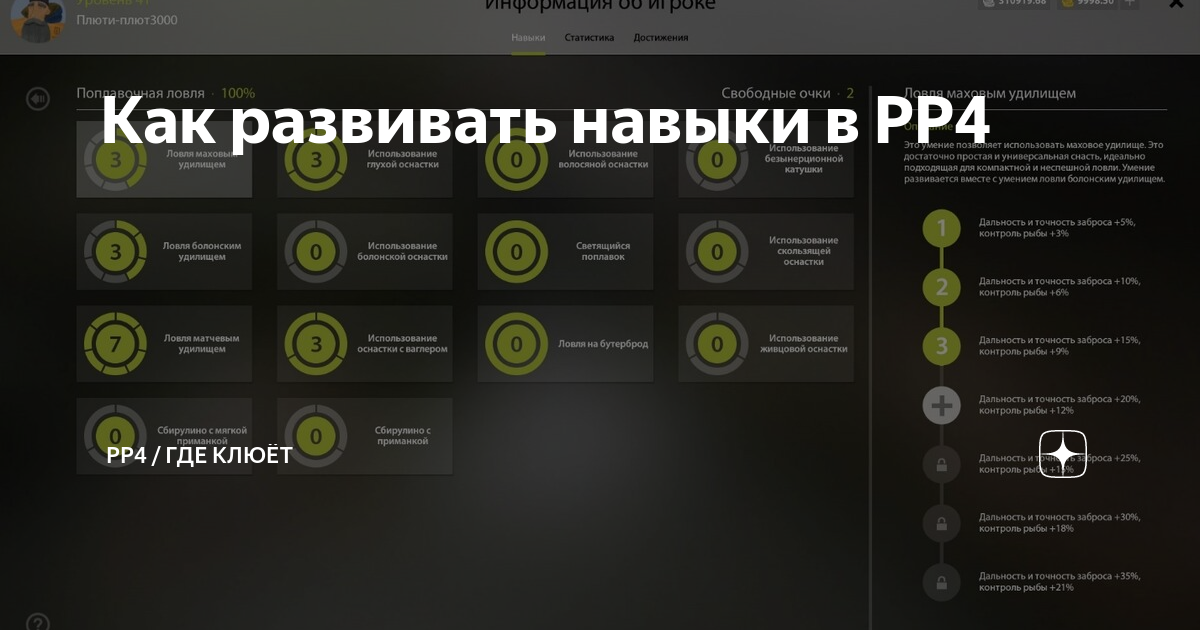Screen dimensions: 1200x630
Task: Select the Сбирулино с мягкой приманкой skill
Action: click(x=164, y=436)
